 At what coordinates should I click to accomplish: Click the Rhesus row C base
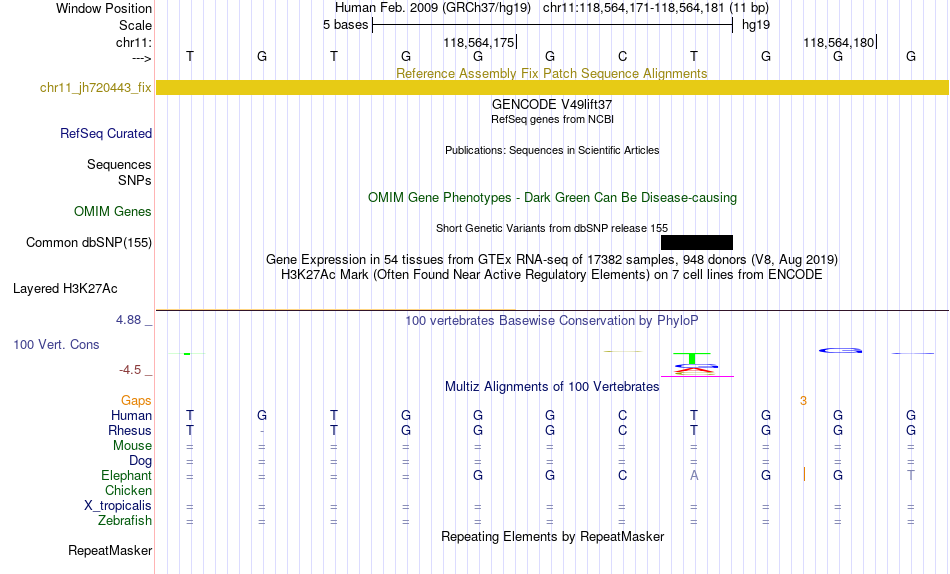pos(622,430)
